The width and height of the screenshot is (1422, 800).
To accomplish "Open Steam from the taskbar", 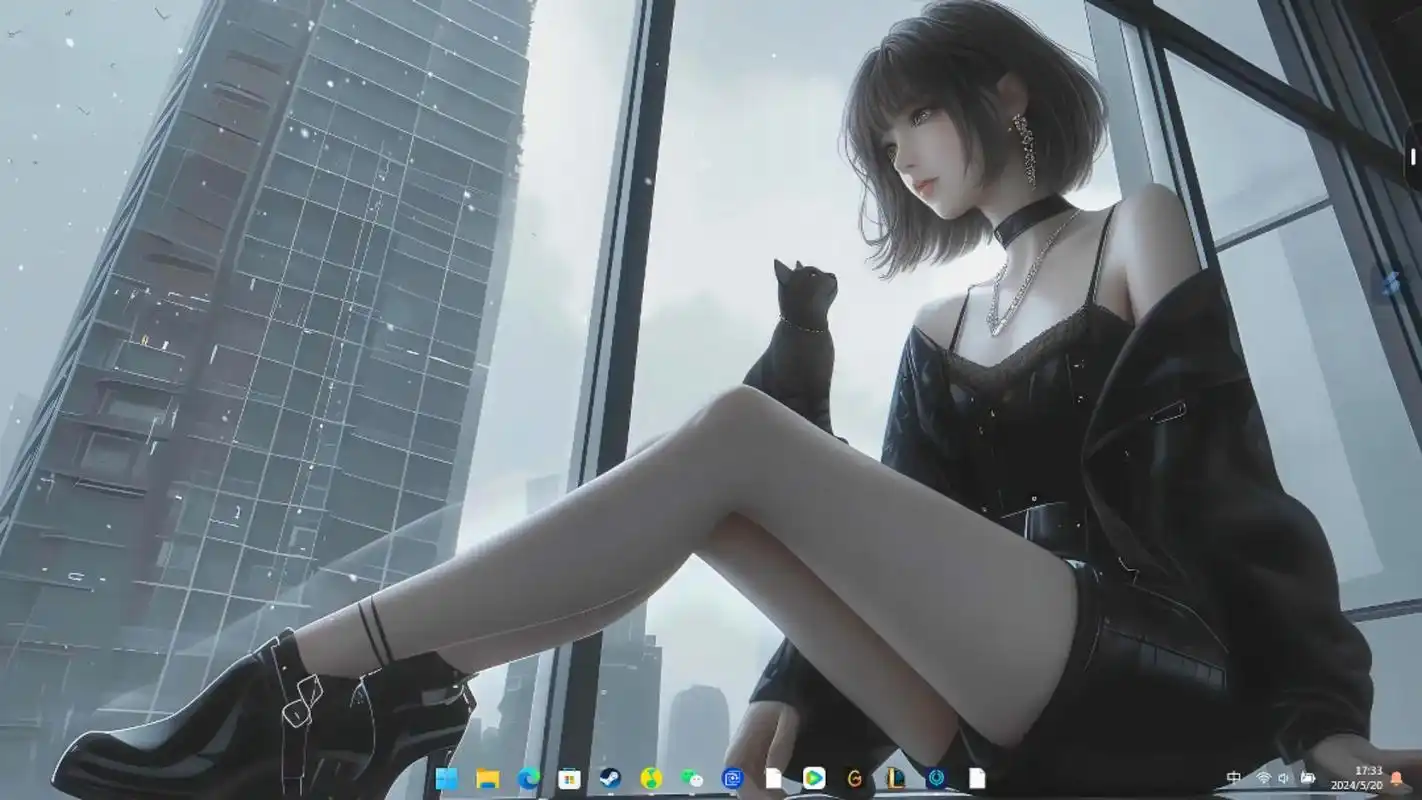I will (608, 778).
